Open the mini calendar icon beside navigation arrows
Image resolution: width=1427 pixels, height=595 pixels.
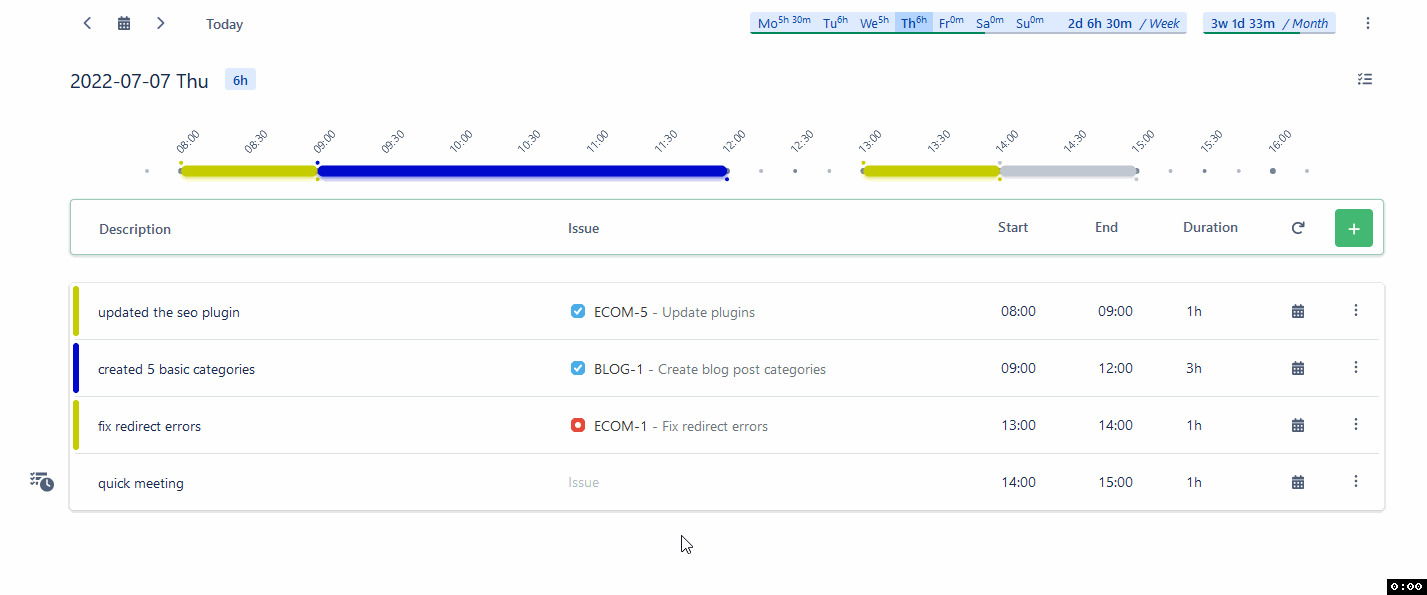123,22
